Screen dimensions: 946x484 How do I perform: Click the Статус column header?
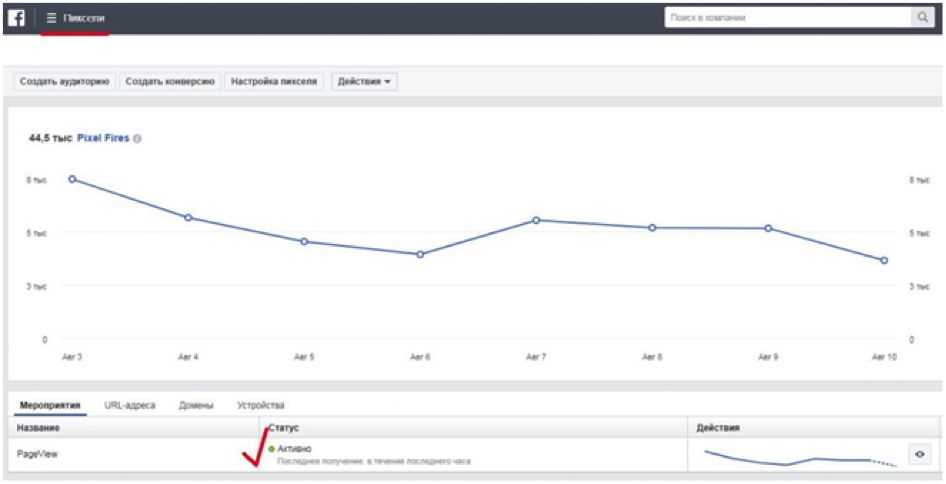pyautogui.click(x=284, y=428)
